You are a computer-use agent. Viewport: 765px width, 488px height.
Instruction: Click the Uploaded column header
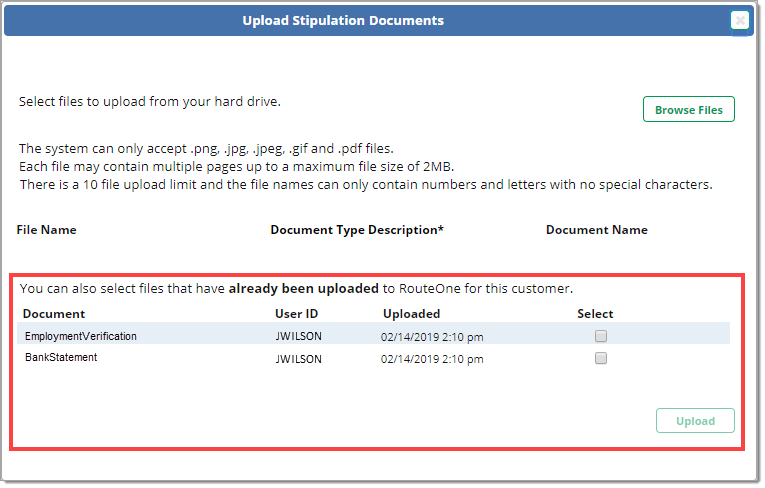point(411,314)
